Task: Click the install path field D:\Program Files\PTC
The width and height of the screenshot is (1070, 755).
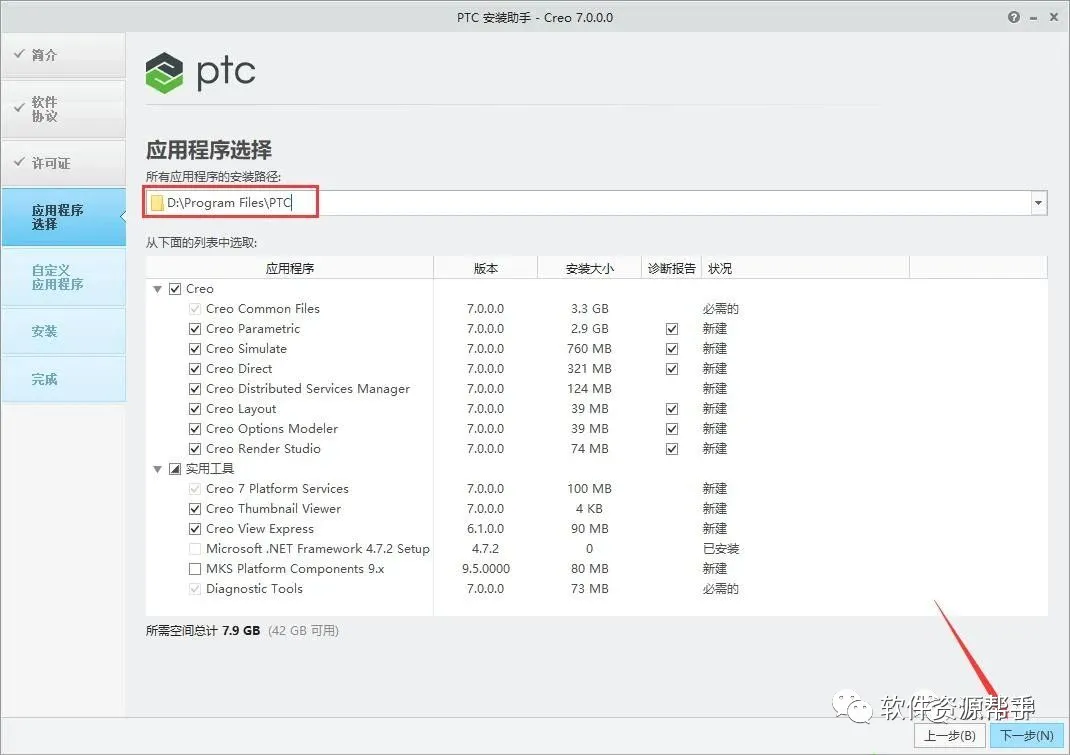Action: 596,203
